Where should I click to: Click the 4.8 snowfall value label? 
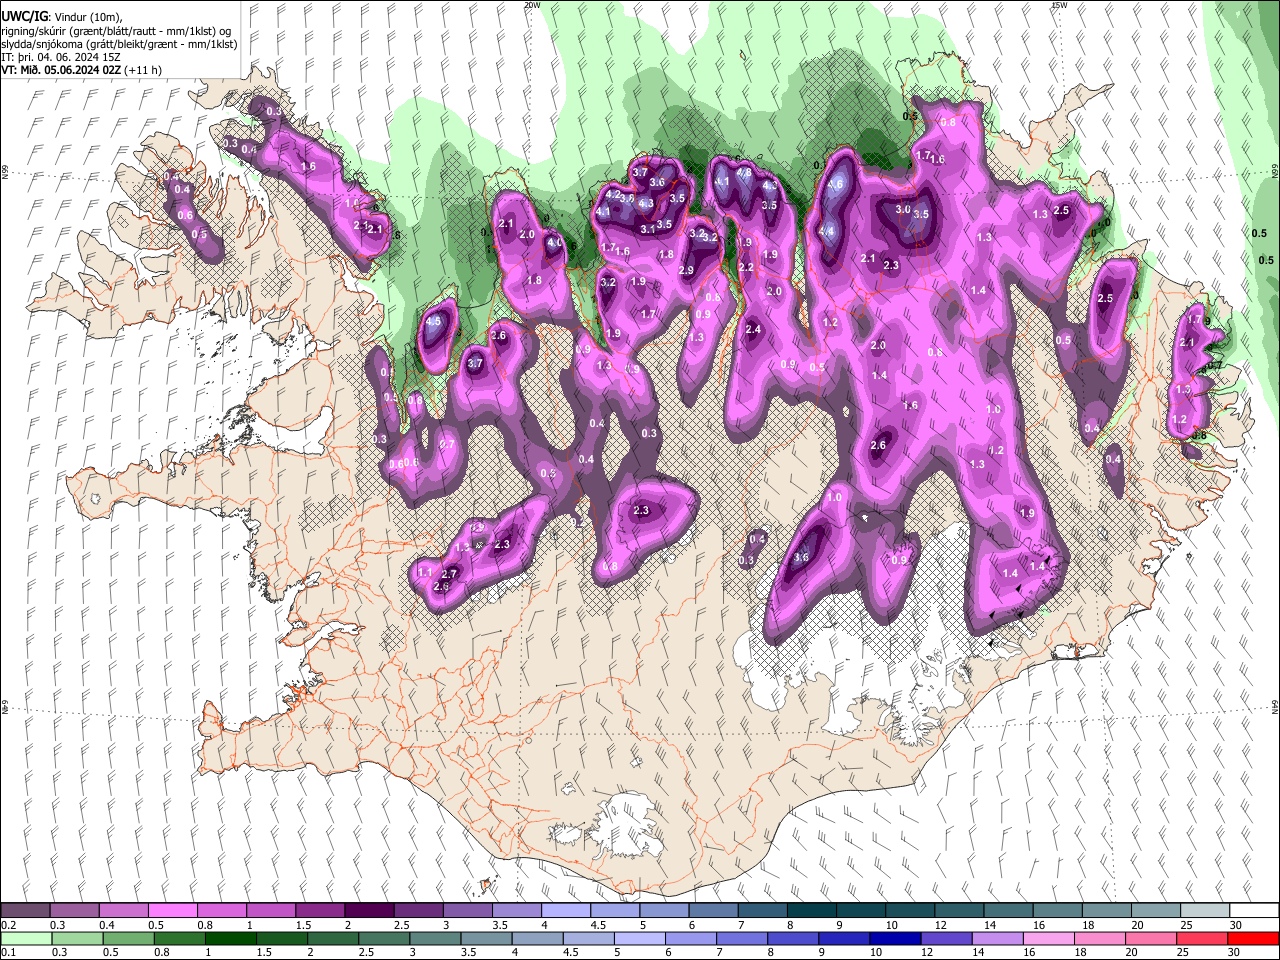tap(744, 172)
